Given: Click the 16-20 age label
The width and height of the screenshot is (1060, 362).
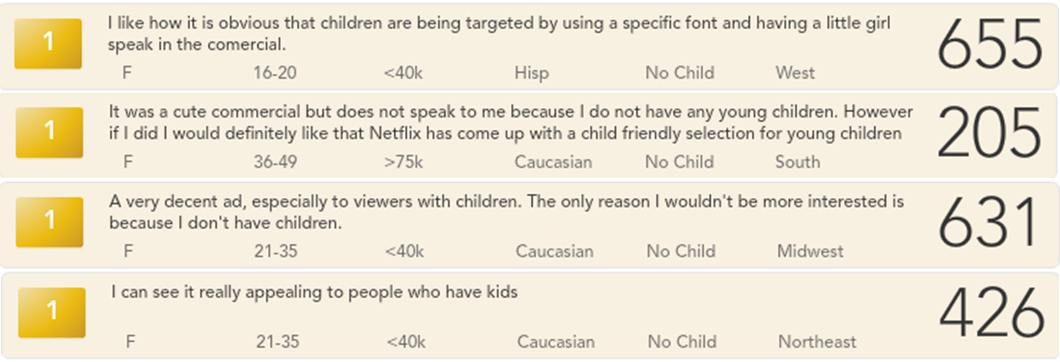Looking at the screenshot, I should tap(274, 72).
